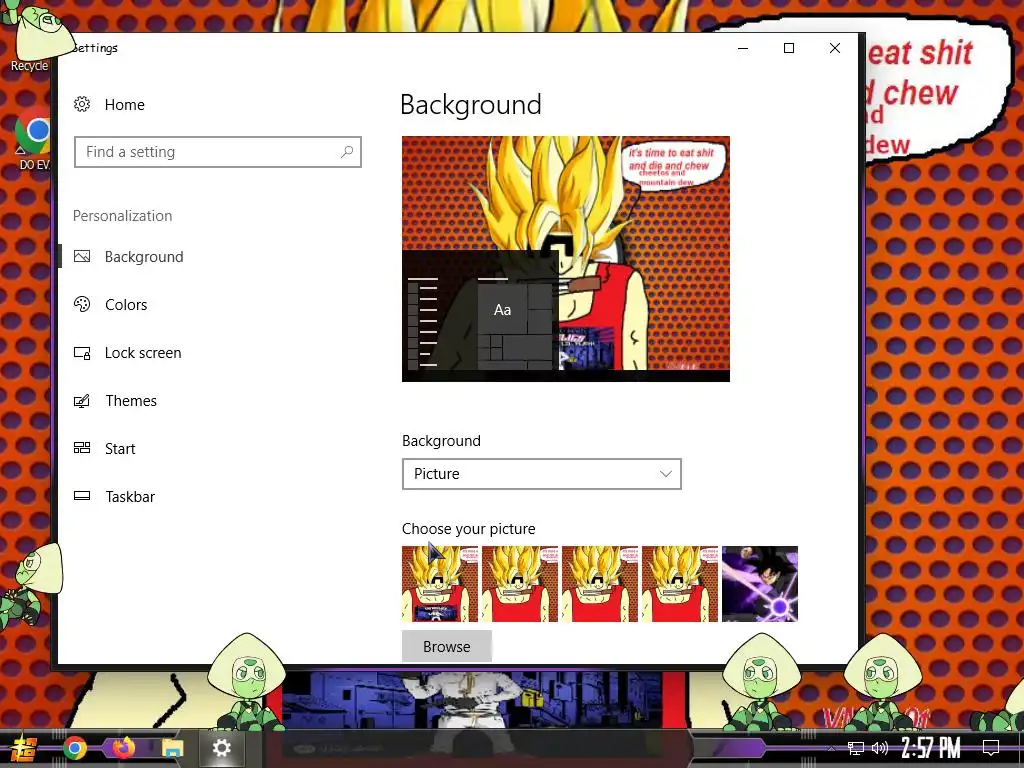This screenshot has width=1024, height=768.
Task: Open the notification center icon
Action: [991, 748]
